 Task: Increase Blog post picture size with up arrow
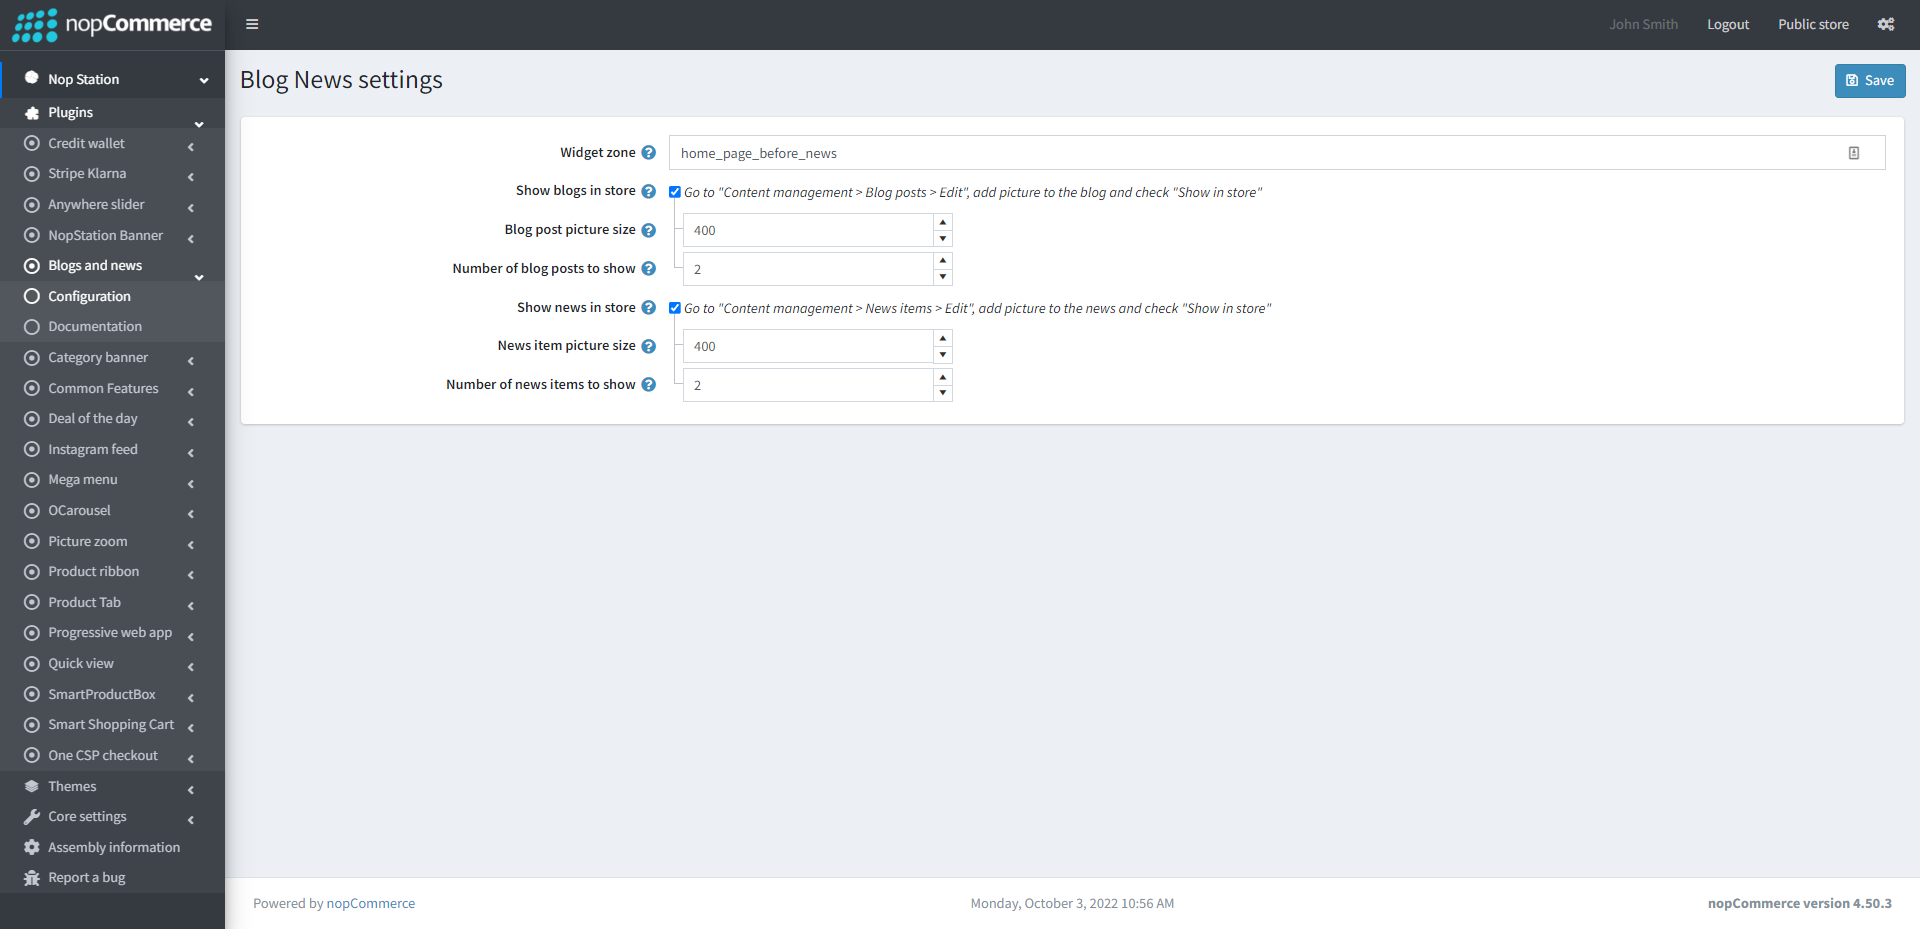943,222
